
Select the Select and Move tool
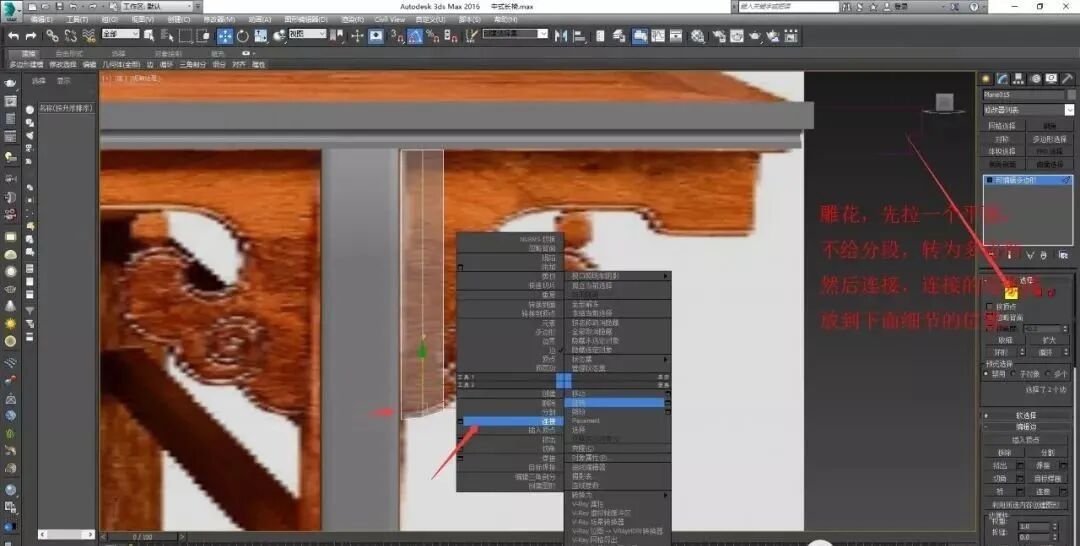pos(225,36)
